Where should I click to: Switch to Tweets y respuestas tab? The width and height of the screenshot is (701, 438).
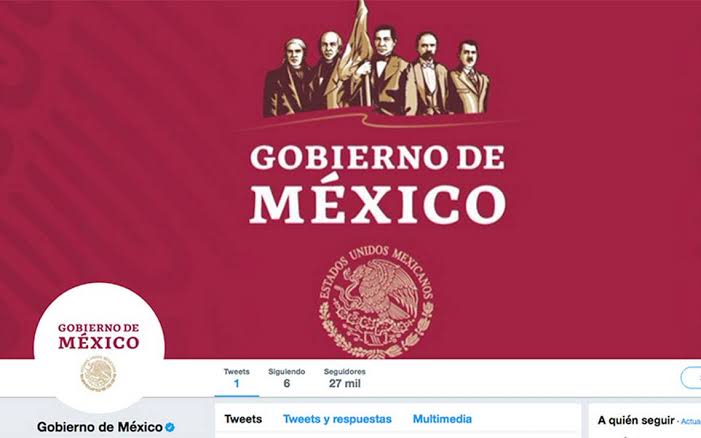tap(337, 419)
